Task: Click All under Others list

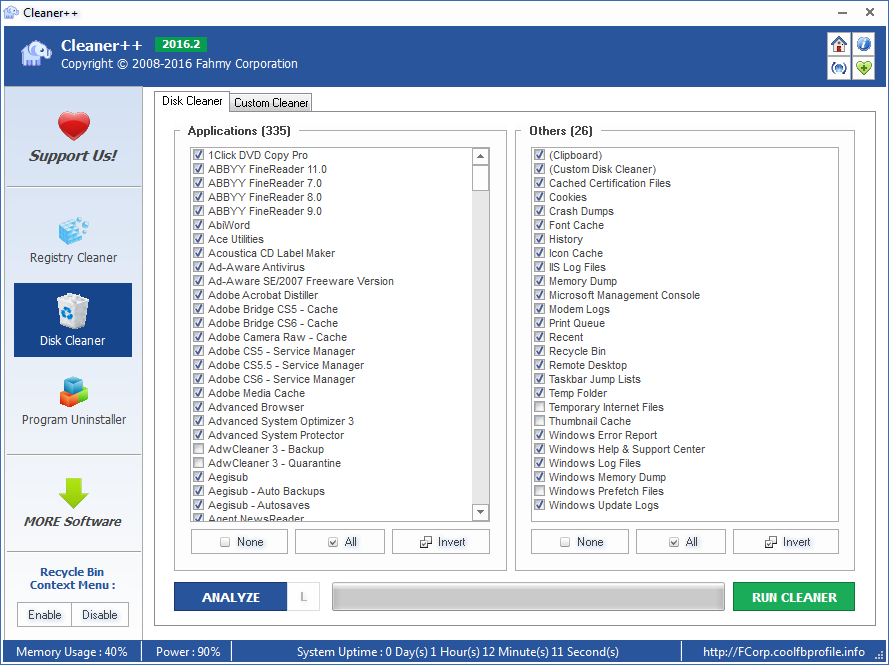Action: [680, 541]
